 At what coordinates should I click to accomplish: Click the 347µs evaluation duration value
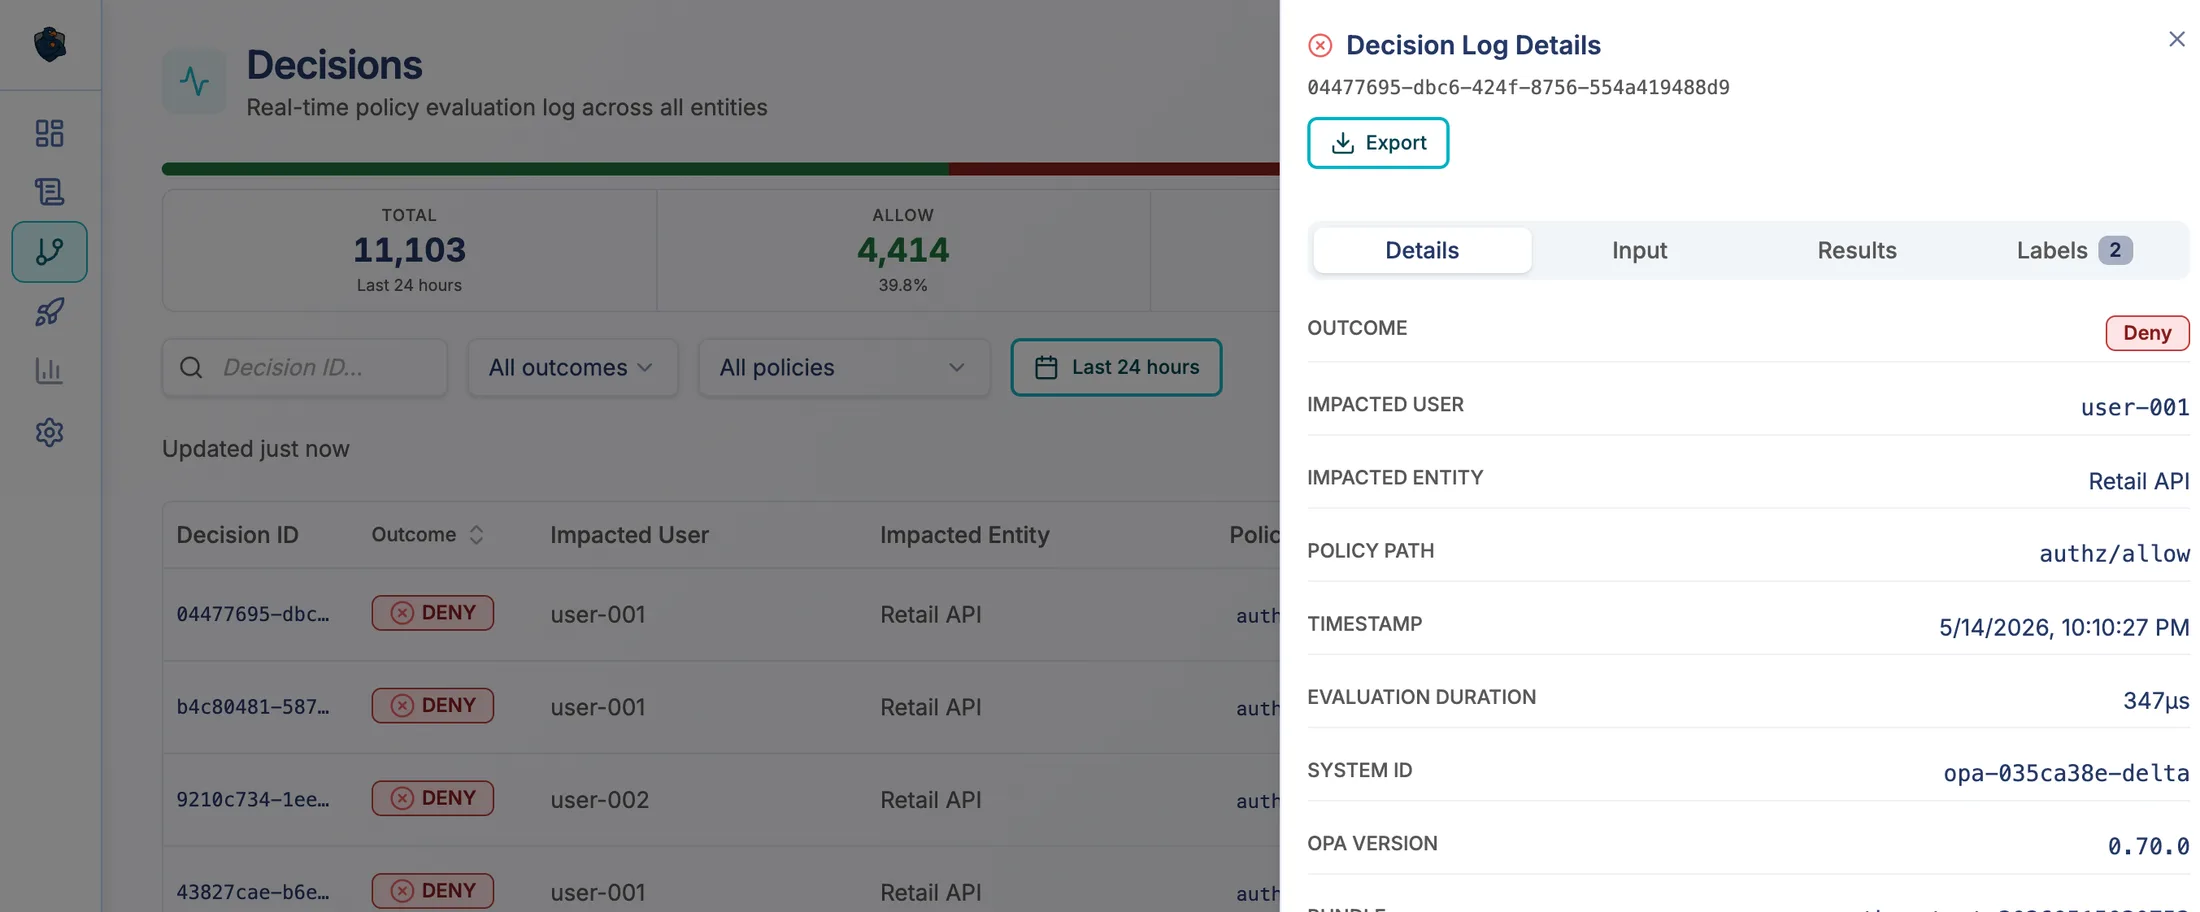coord(2156,700)
